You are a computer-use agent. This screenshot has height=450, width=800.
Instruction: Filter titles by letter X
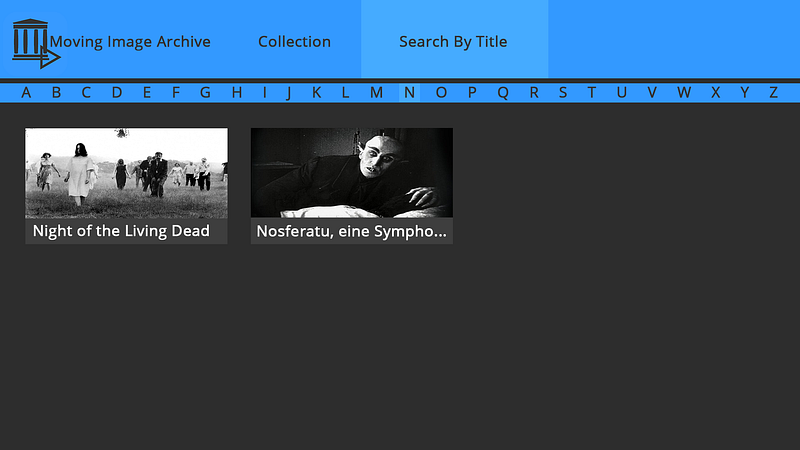[715, 92]
